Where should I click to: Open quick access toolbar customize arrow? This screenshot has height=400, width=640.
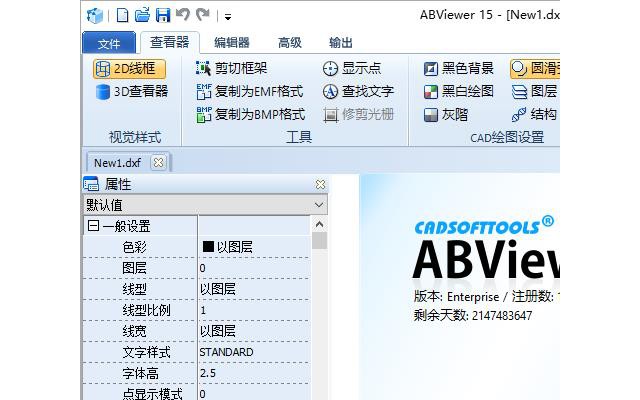[x=228, y=17]
